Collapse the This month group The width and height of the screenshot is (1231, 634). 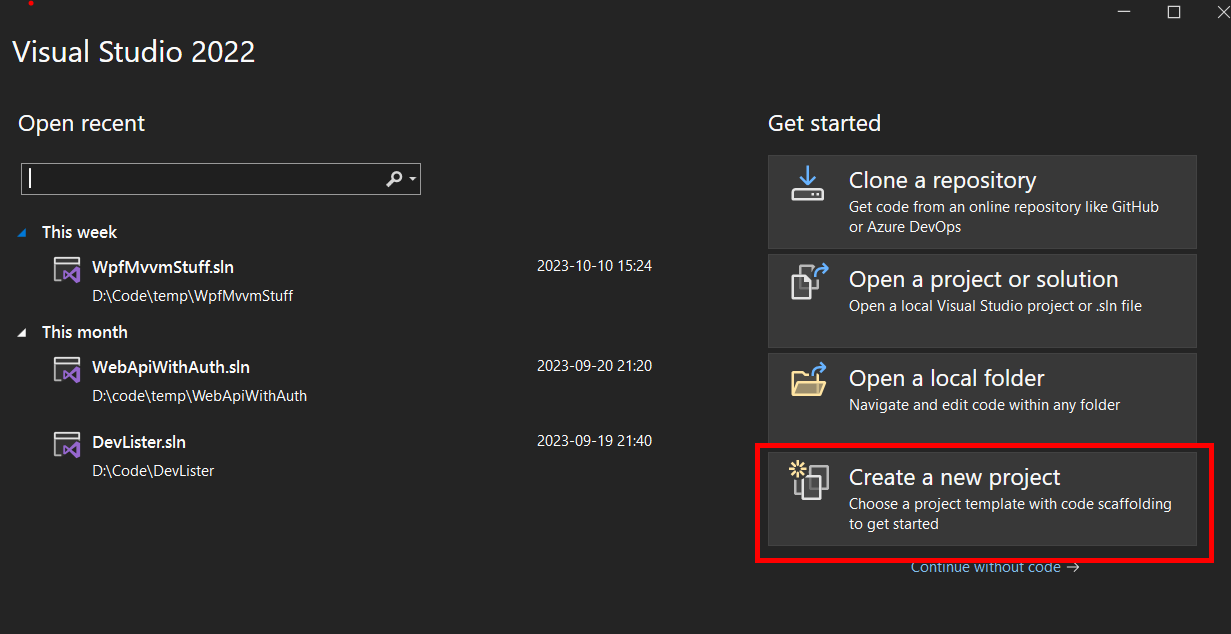(x=23, y=332)
